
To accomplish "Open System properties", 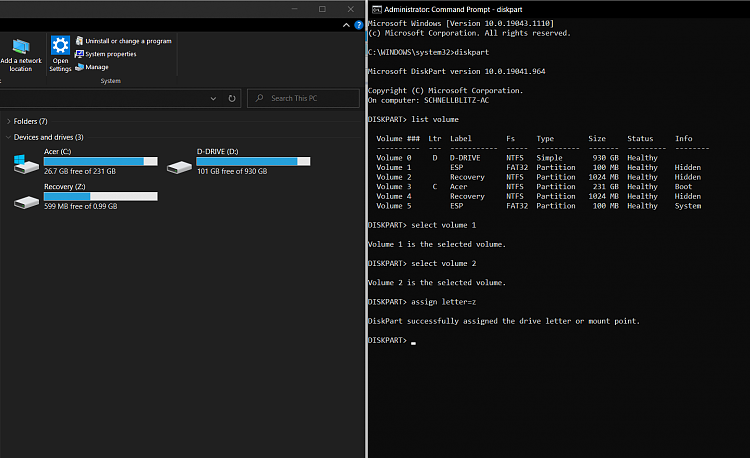I will coord(110,54).
